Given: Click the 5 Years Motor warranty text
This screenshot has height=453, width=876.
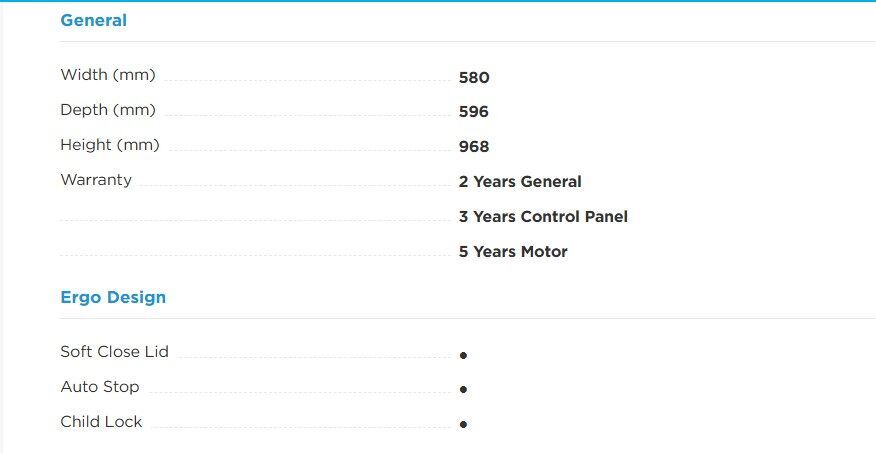Looking at the screenshot, I should click(513, 252).
